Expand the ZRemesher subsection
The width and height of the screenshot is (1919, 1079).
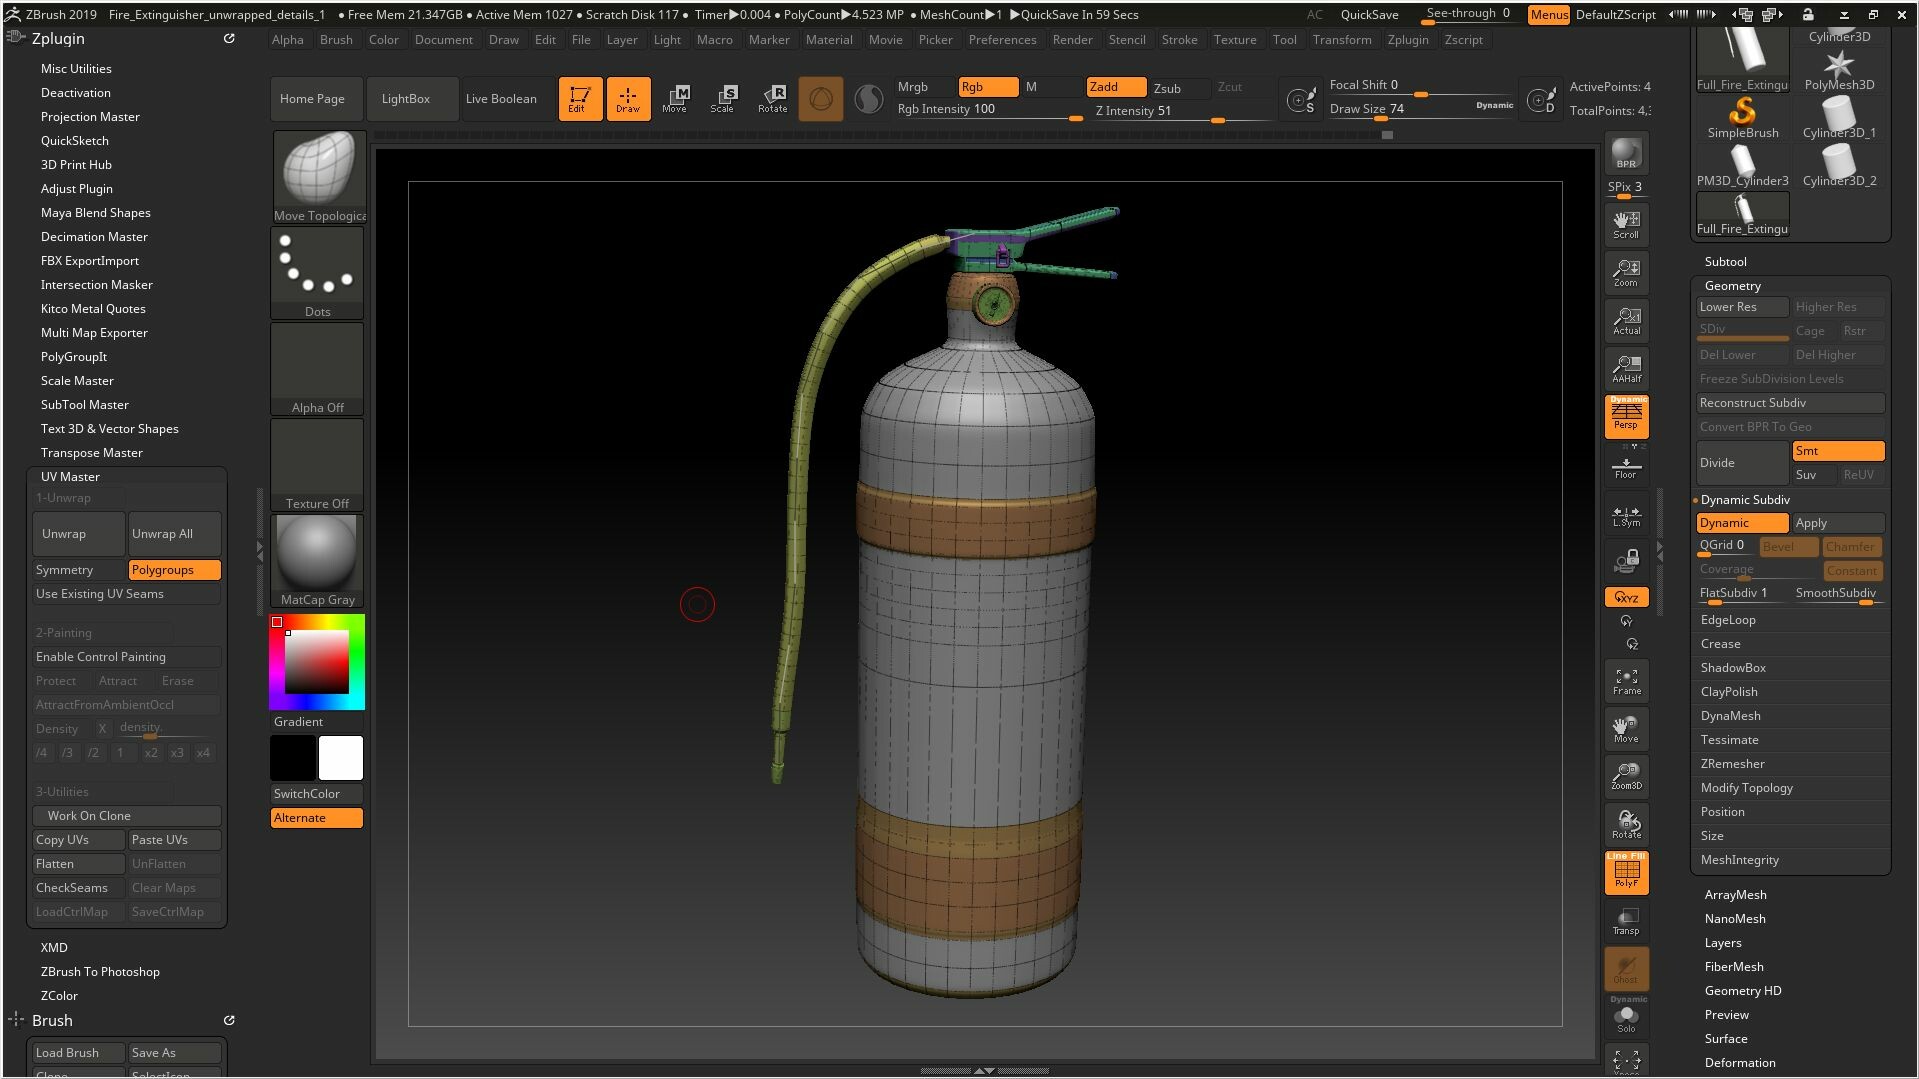1732,764
